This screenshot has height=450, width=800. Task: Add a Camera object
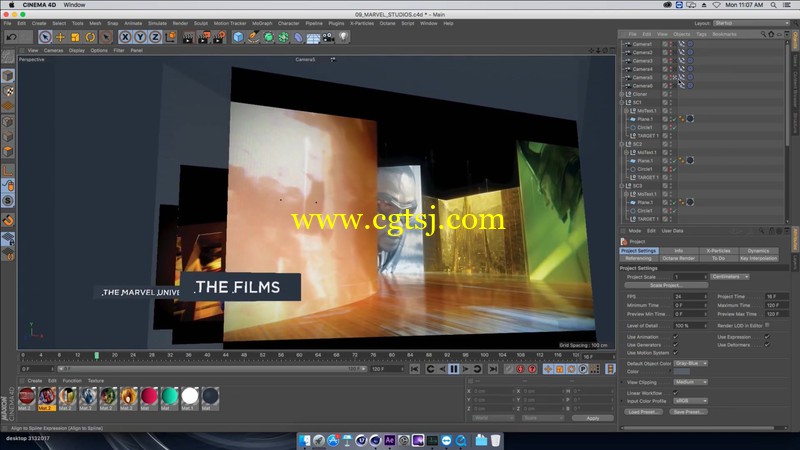(x=328, y=37)
